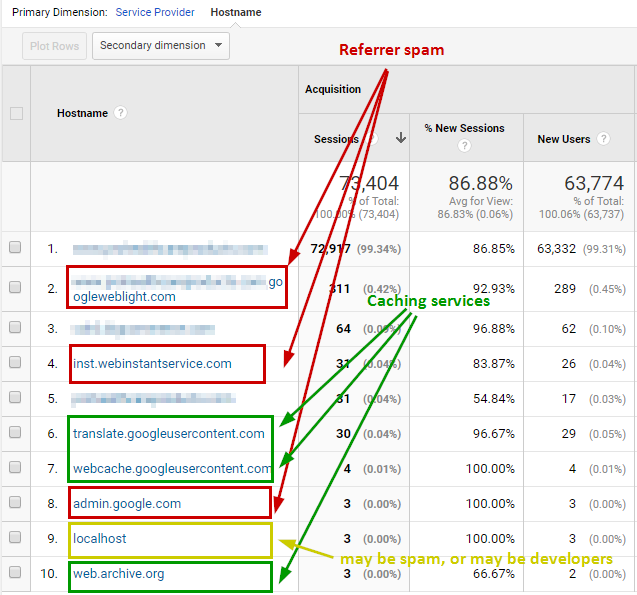Click the Acquisition group header

333,89
